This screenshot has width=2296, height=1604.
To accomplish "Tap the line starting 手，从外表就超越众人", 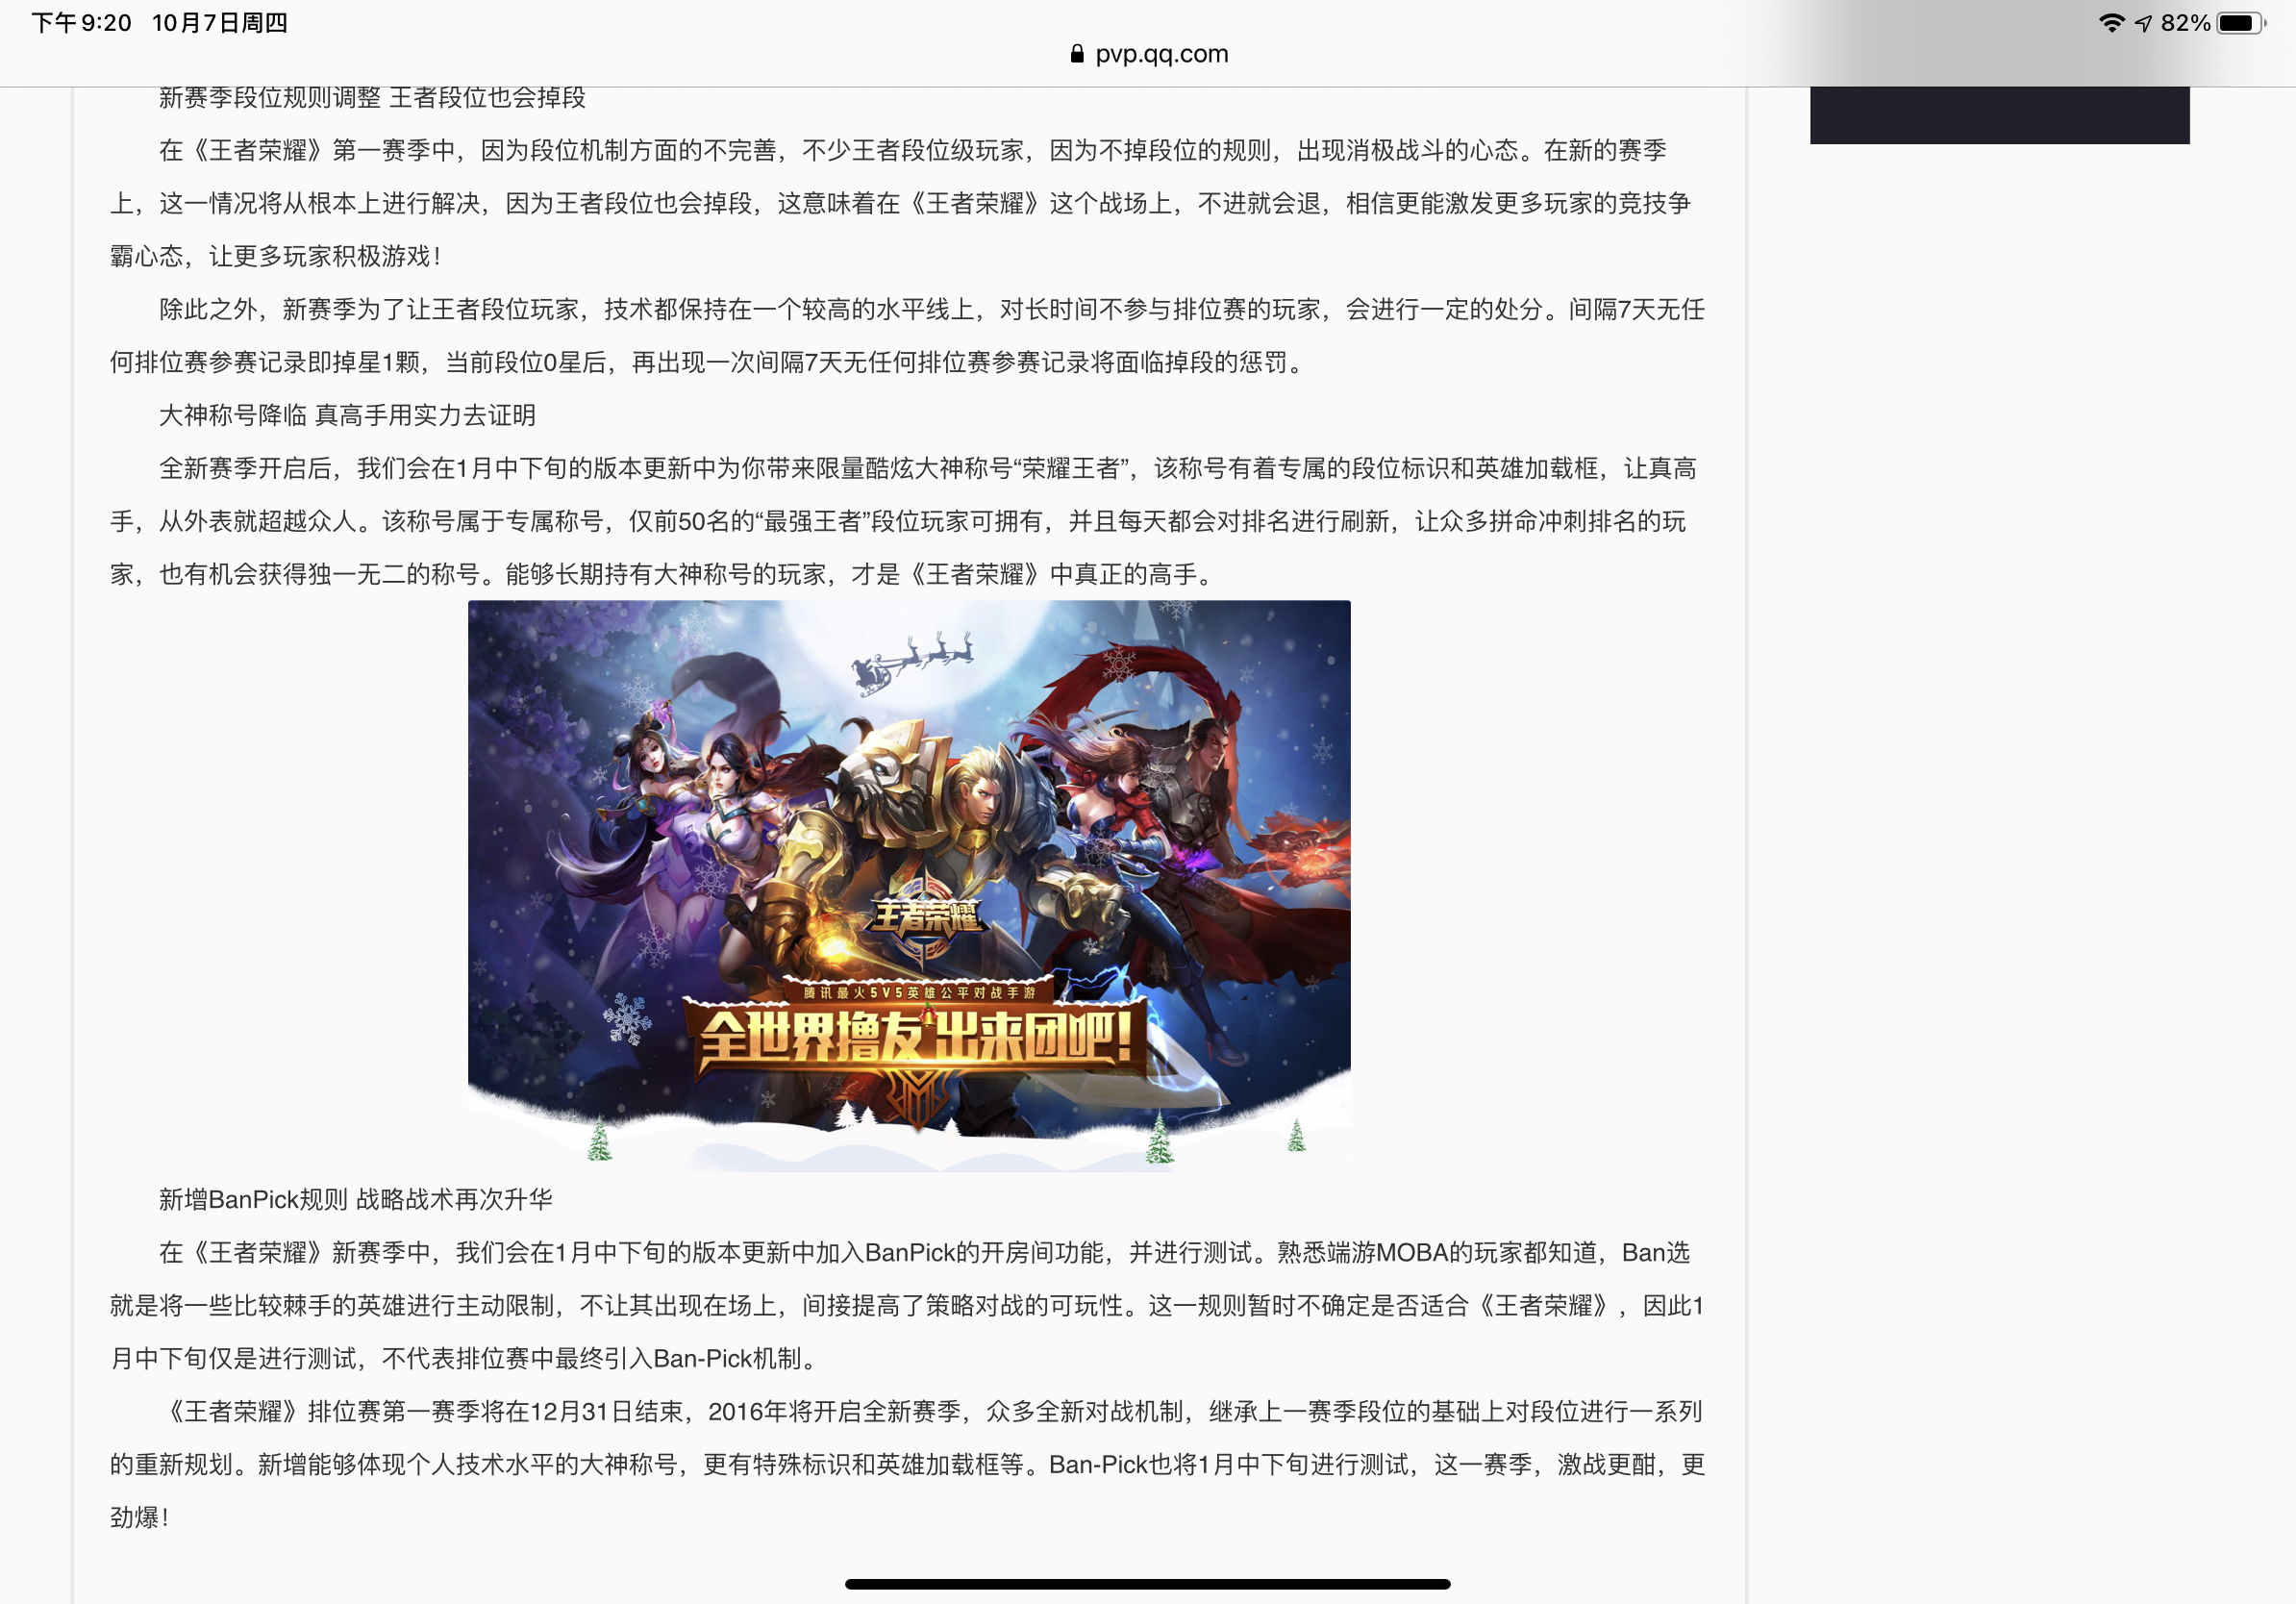I will [898, 521].
